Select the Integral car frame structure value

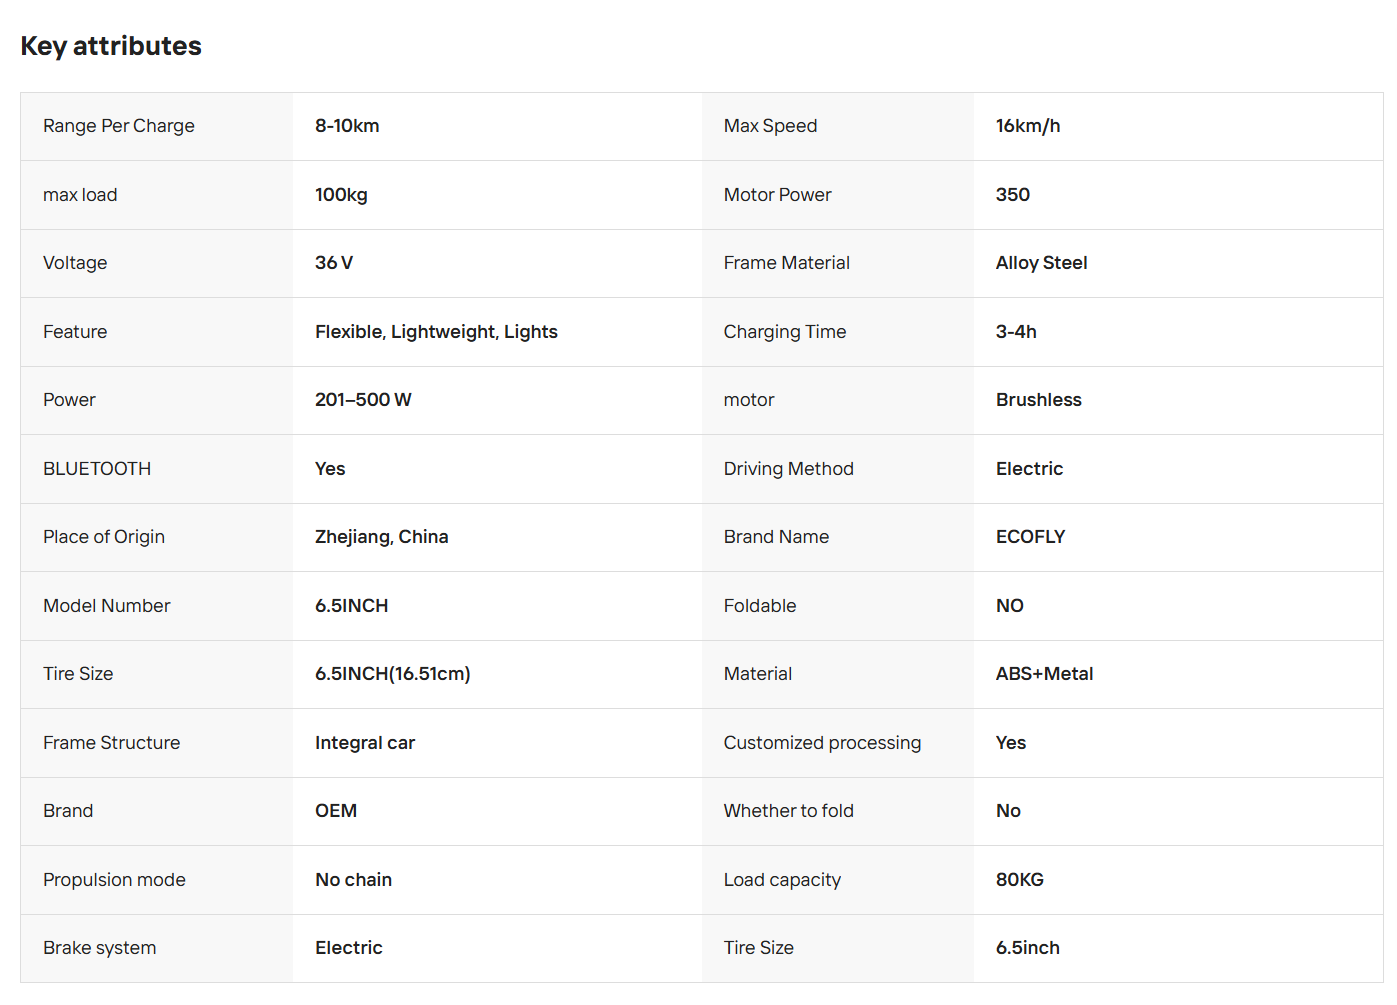click(365, 743)
